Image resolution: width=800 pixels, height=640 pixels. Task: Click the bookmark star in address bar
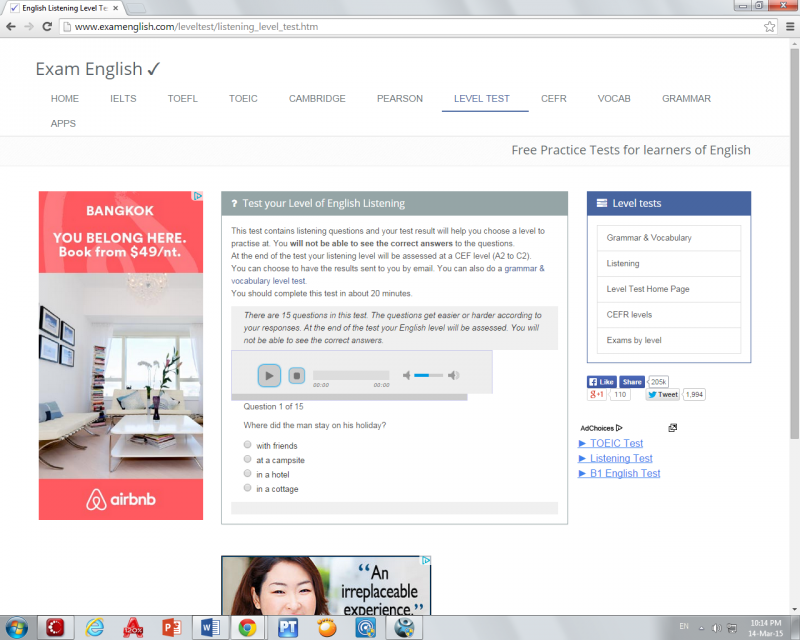point(769,26)
